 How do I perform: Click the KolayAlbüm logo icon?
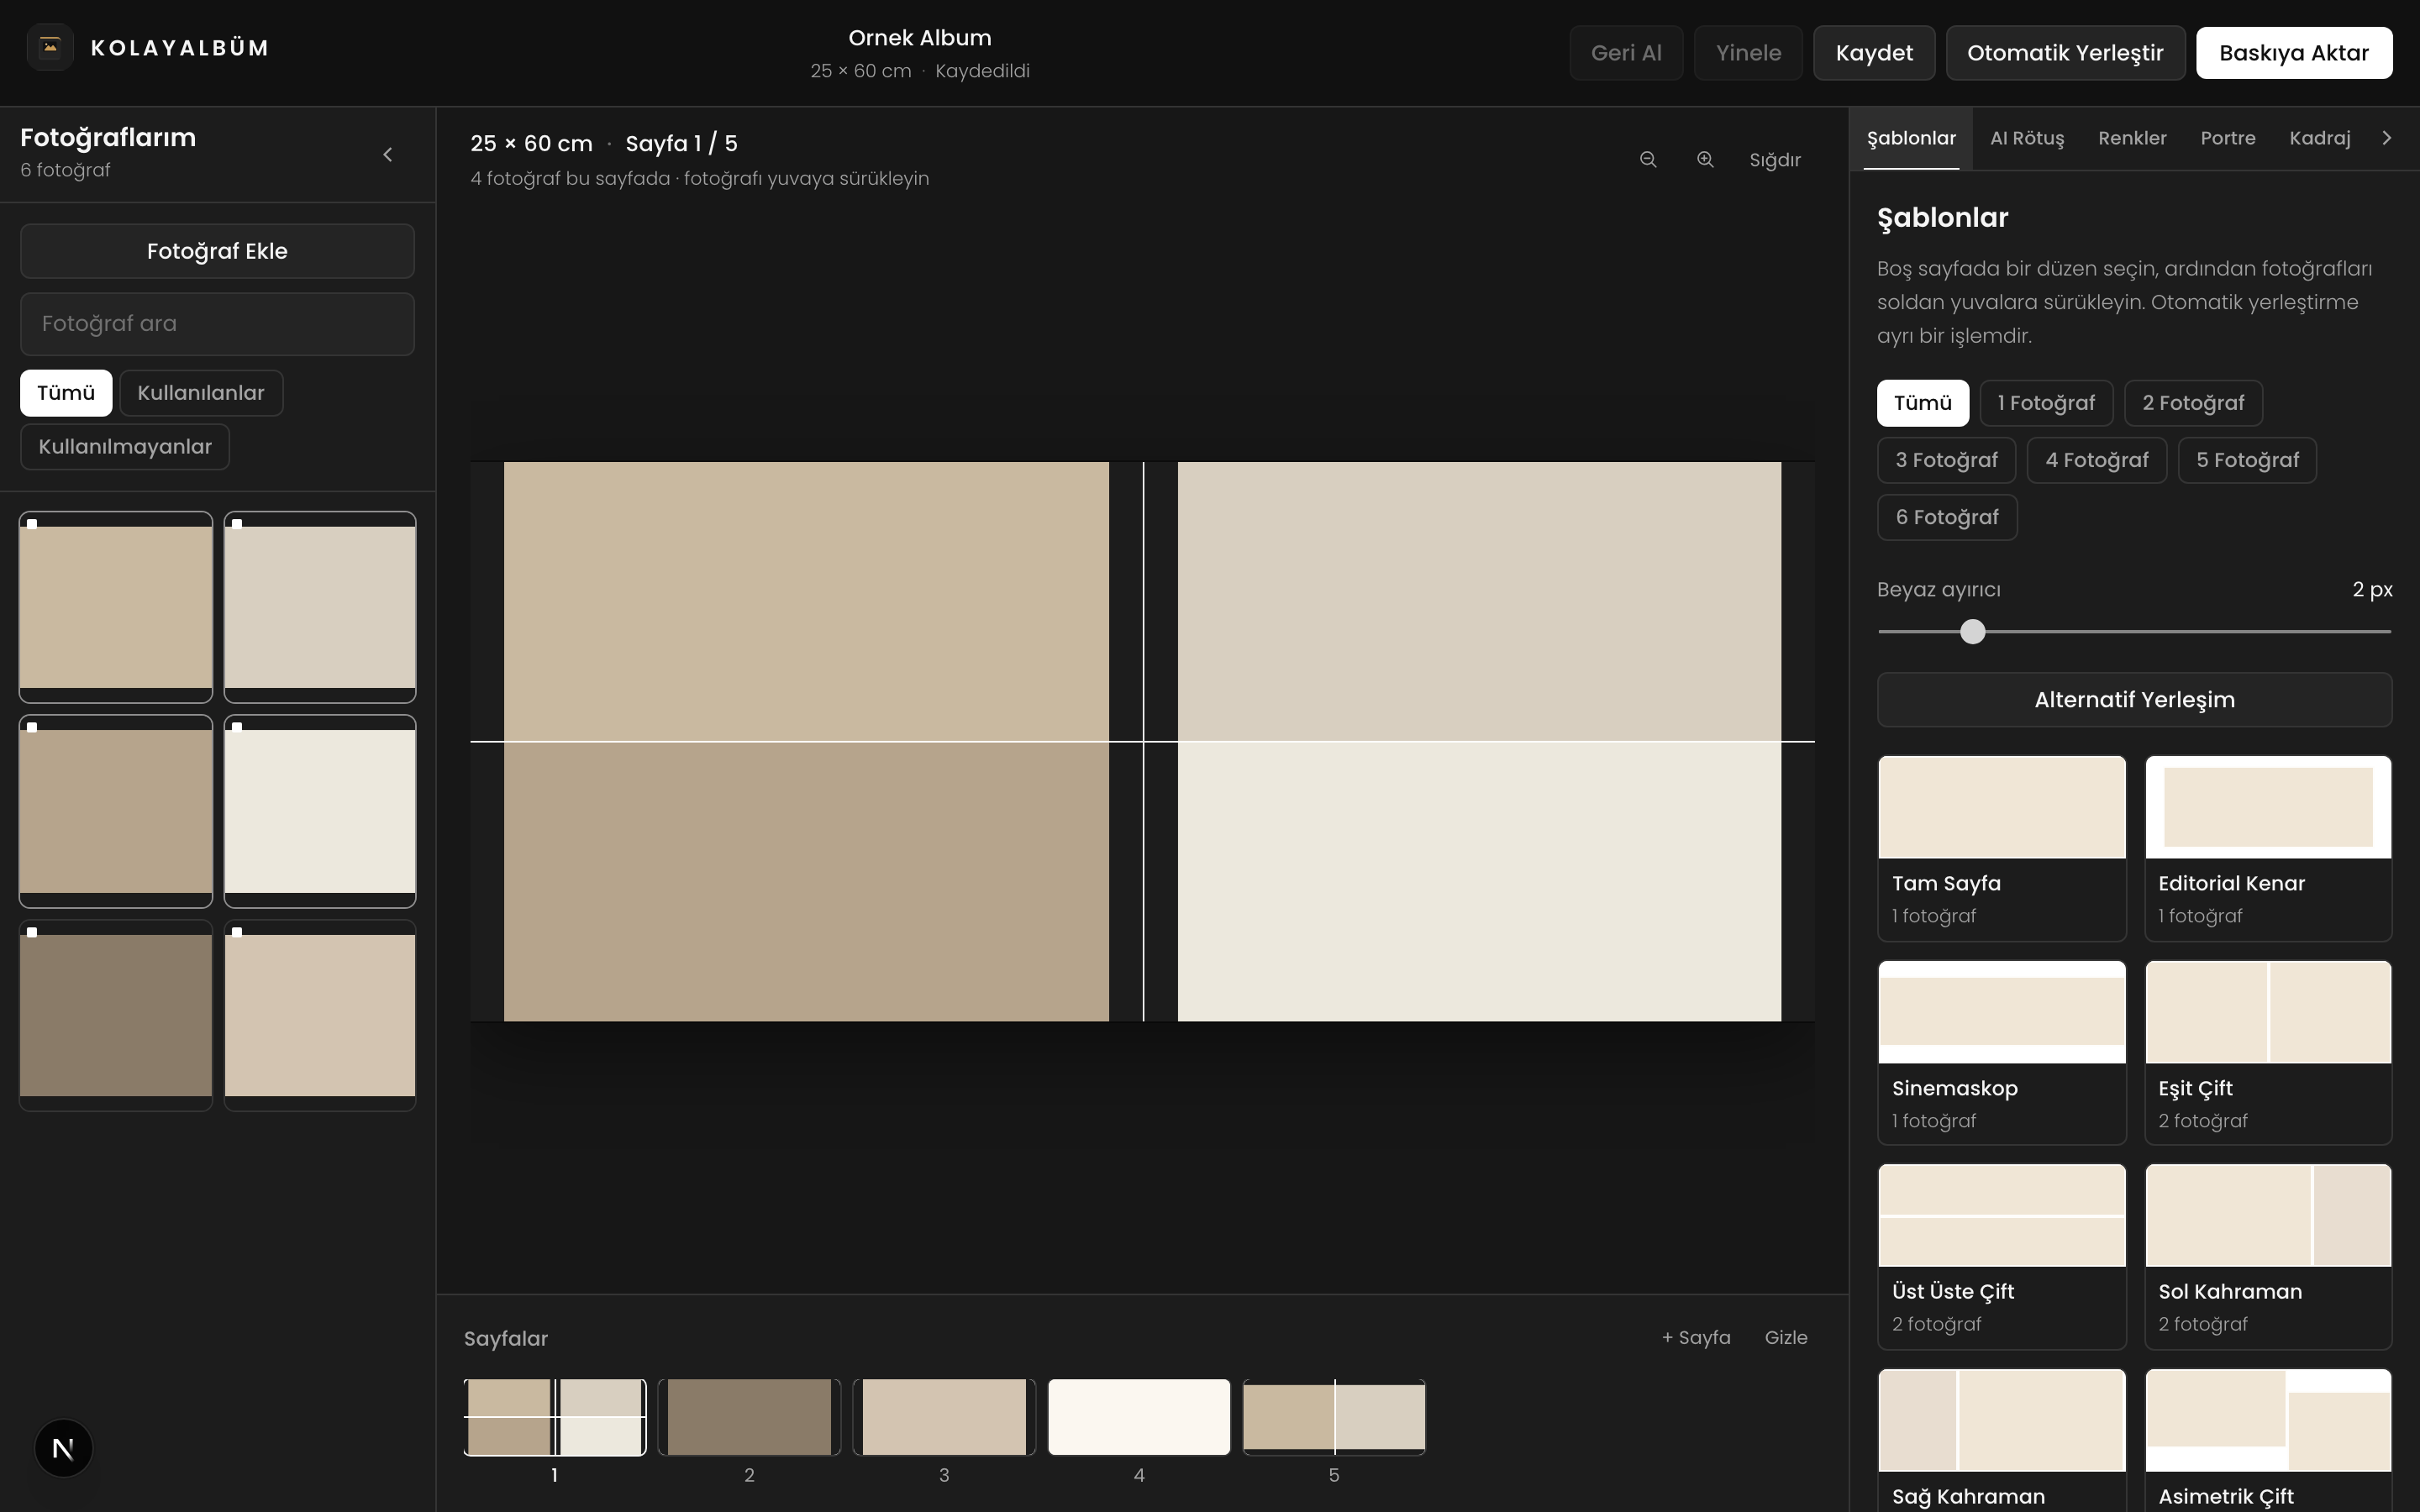[50, 47]
